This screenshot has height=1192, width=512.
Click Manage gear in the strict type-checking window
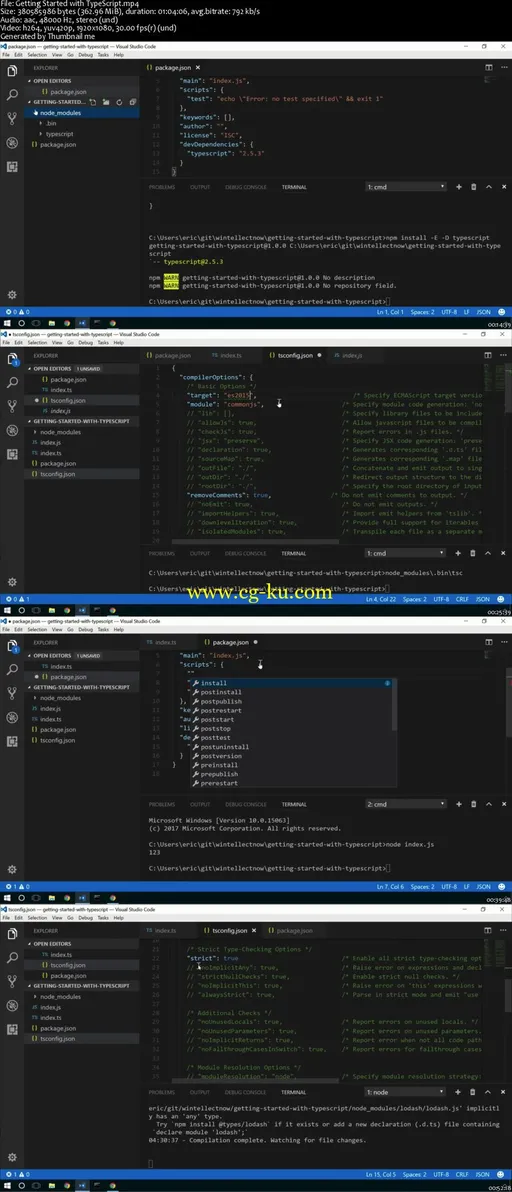tap(11, 1156)
